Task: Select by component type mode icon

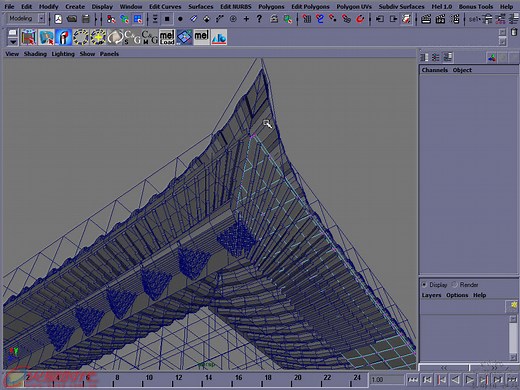Action: click(x=138, y=19)
